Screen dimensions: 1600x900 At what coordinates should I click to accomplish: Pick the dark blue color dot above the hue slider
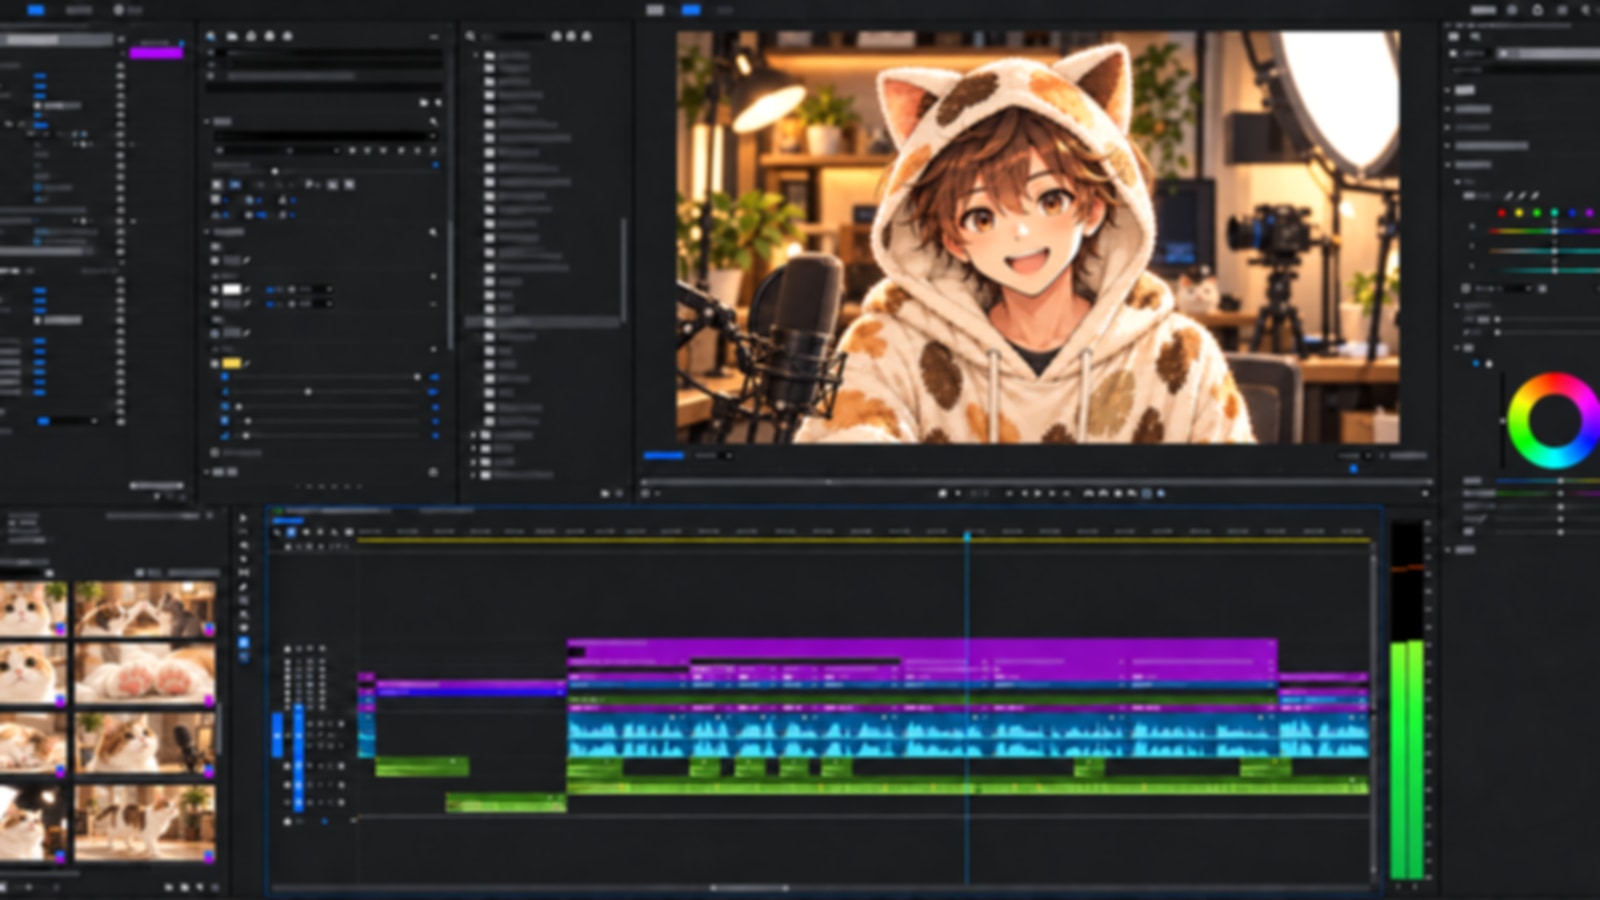[1572, 213]
